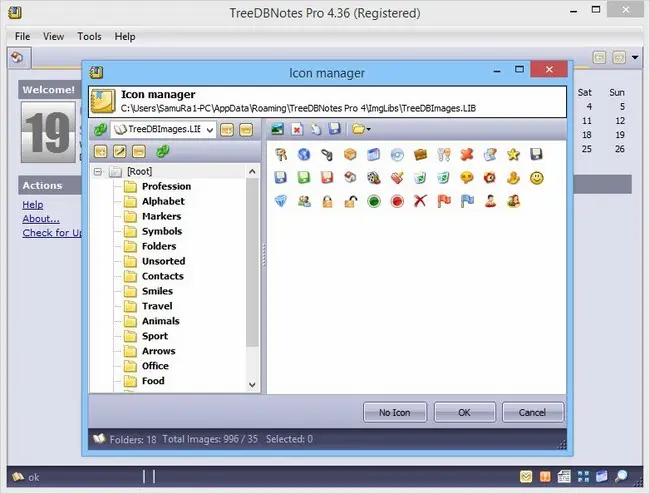Select the yellow rubber duck icon

pyautogui.click(x=513, y=178)
